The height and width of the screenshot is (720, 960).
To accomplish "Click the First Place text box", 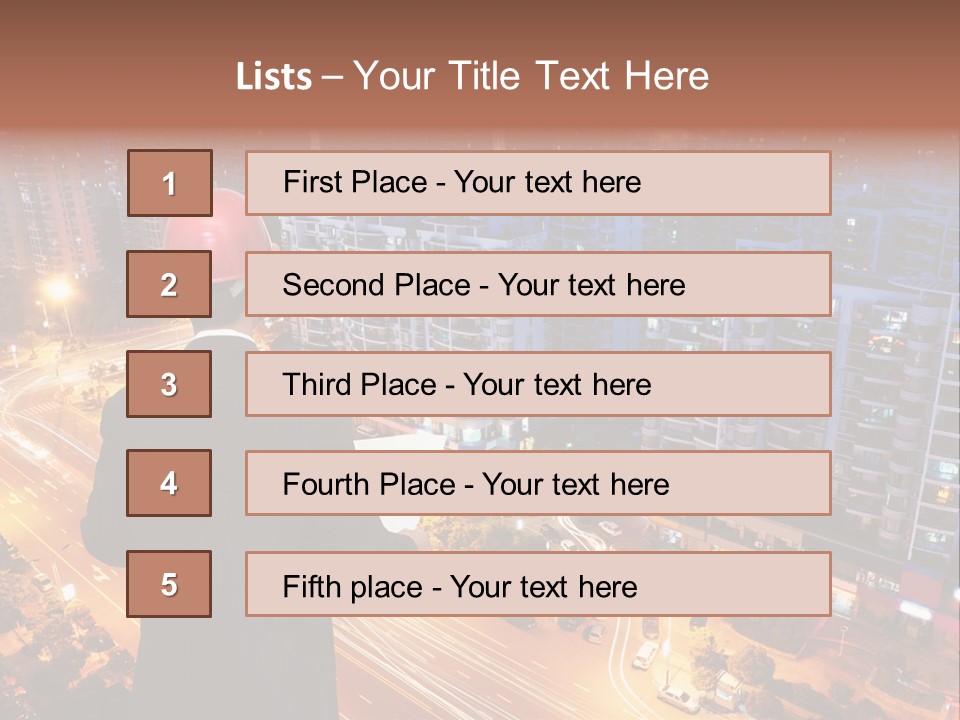I will (x=538, y=183).
